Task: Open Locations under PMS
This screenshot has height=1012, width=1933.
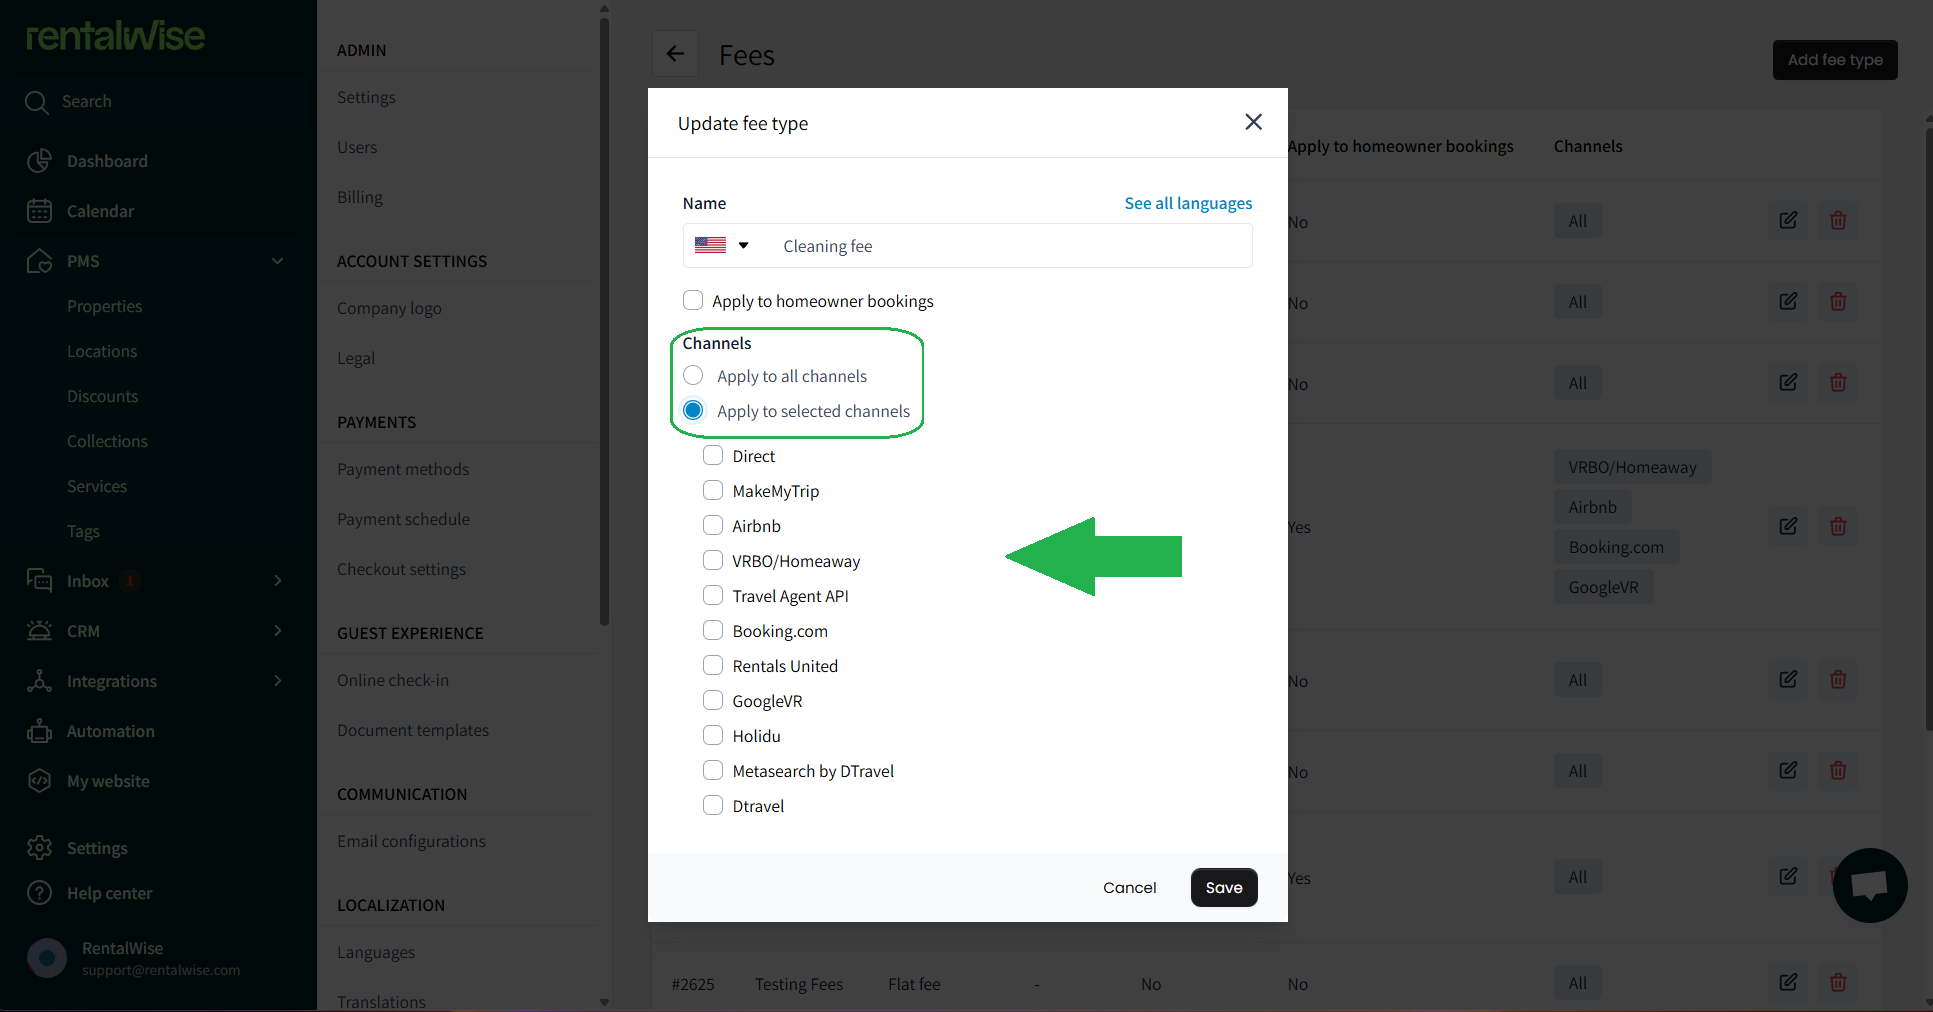Action: pyautogui.click(x=102, y=351)
